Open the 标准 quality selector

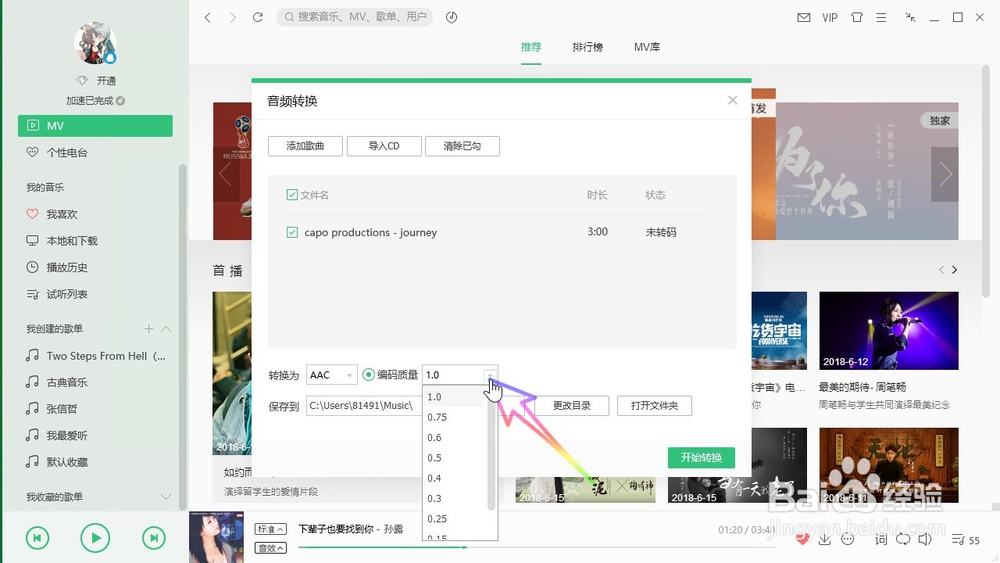coord(270,529)
